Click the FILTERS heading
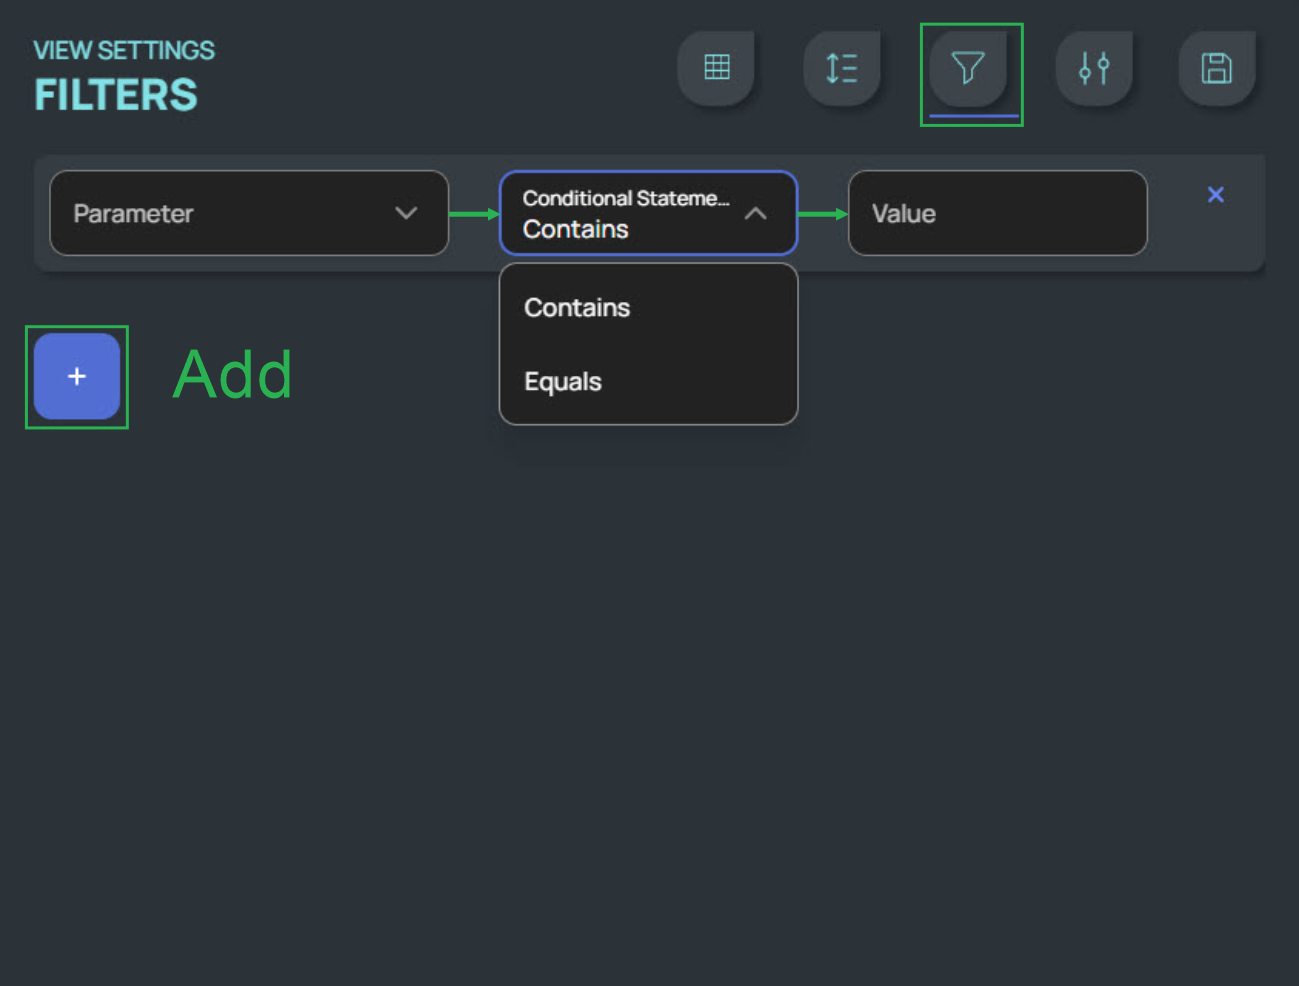The width and height of the screenshot is (1299, 986). pos(116,95)
